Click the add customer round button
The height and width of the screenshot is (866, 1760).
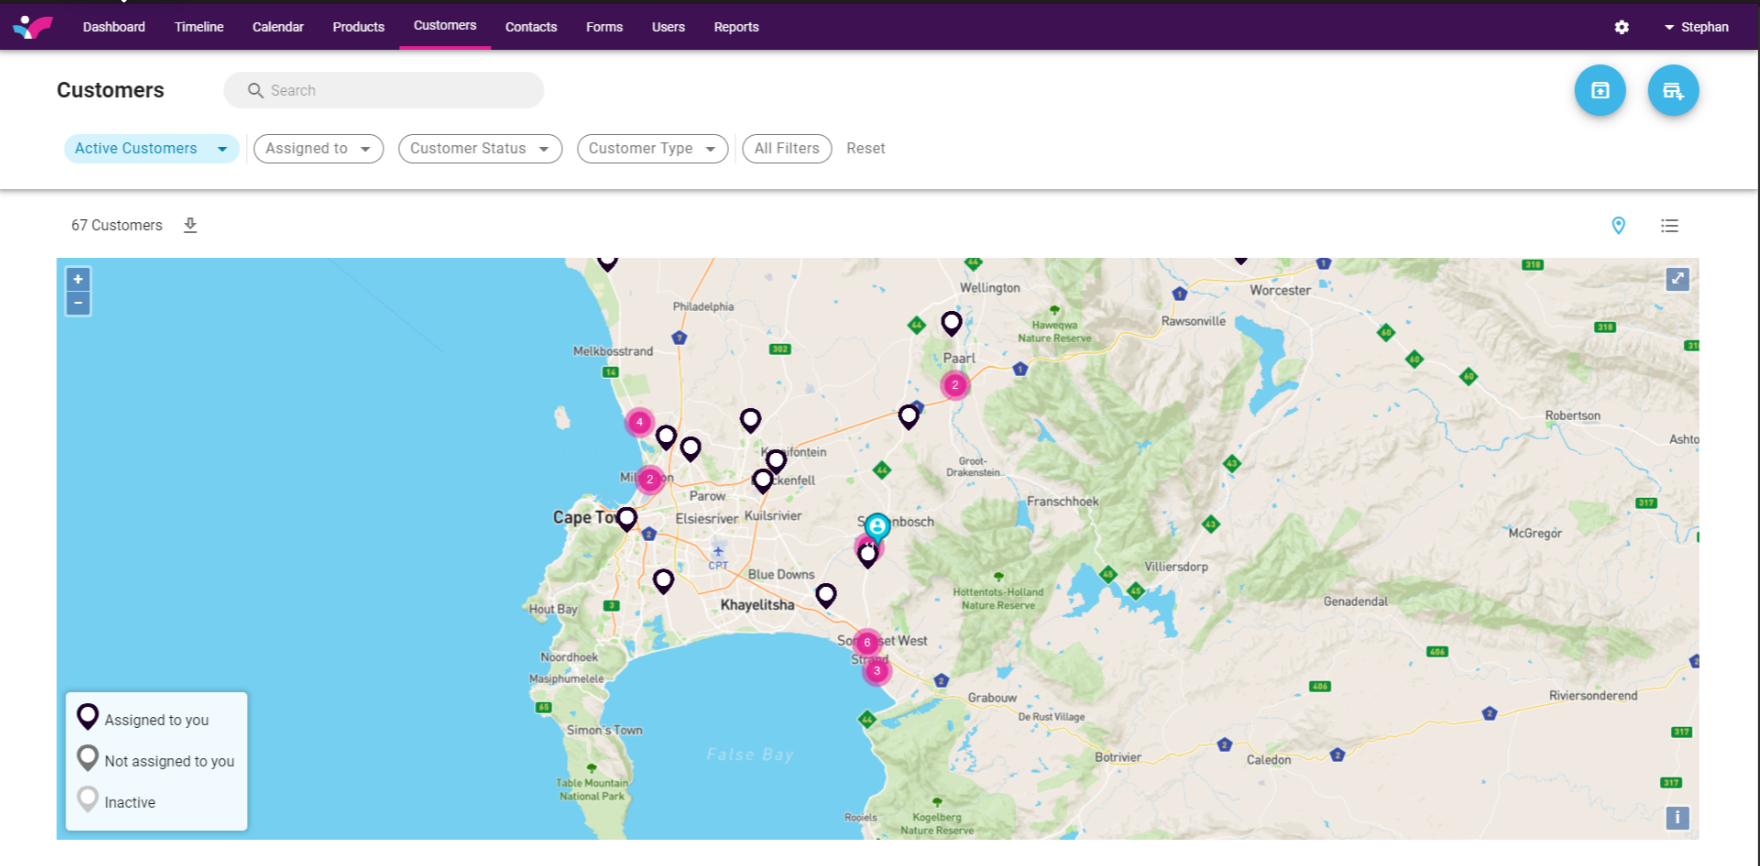point(1672,91)
